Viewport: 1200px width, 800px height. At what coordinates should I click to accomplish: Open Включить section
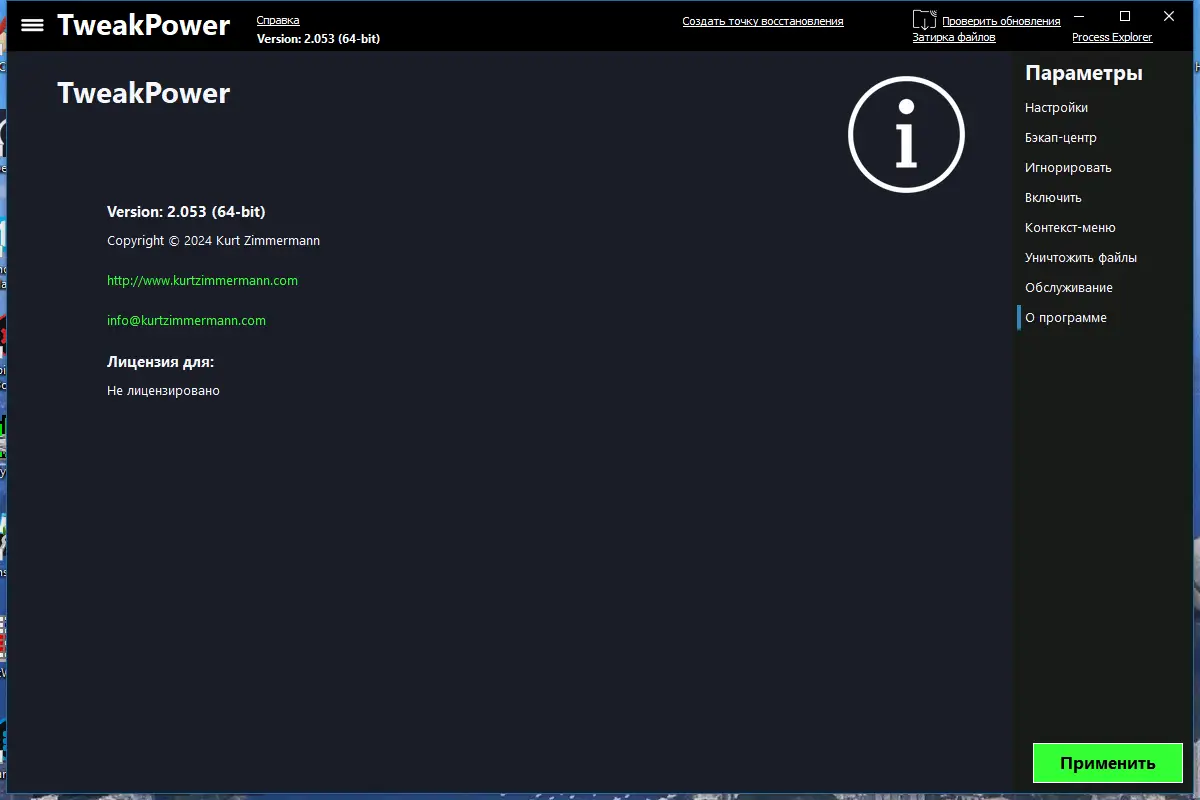click(x=1053, y=198)
